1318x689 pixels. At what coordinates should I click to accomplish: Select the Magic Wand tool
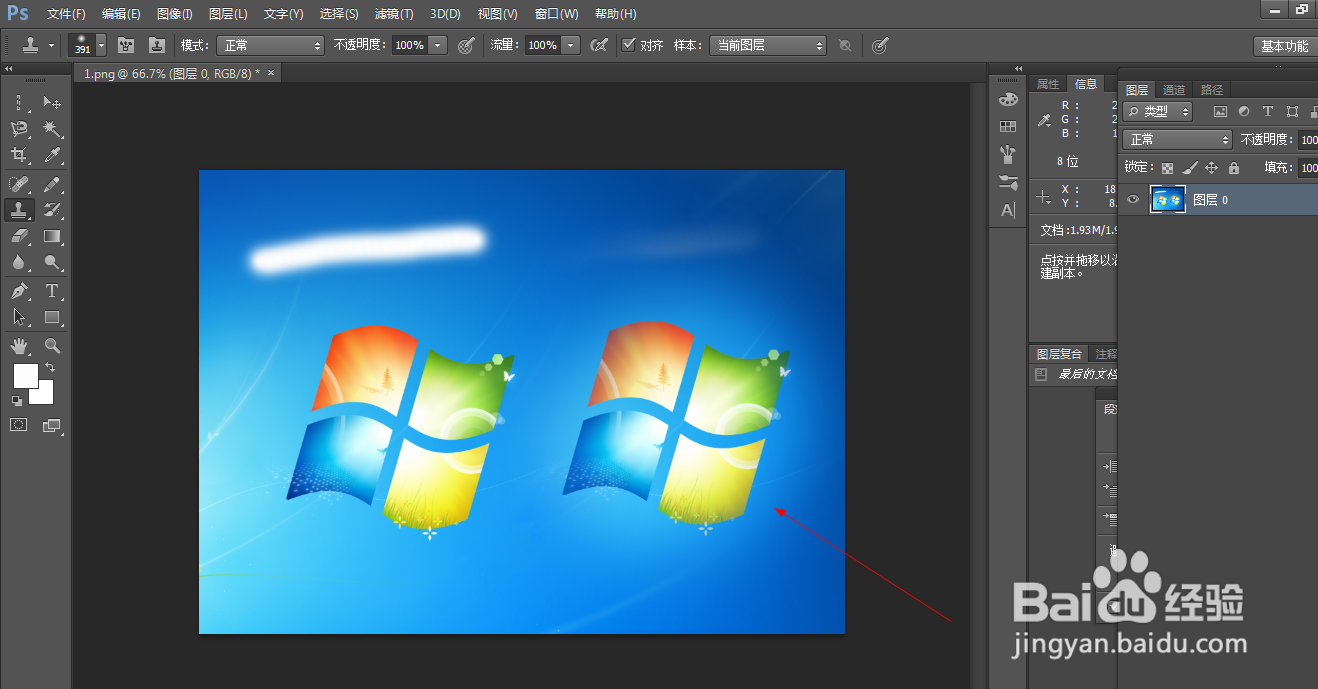(x=52, y=128)
